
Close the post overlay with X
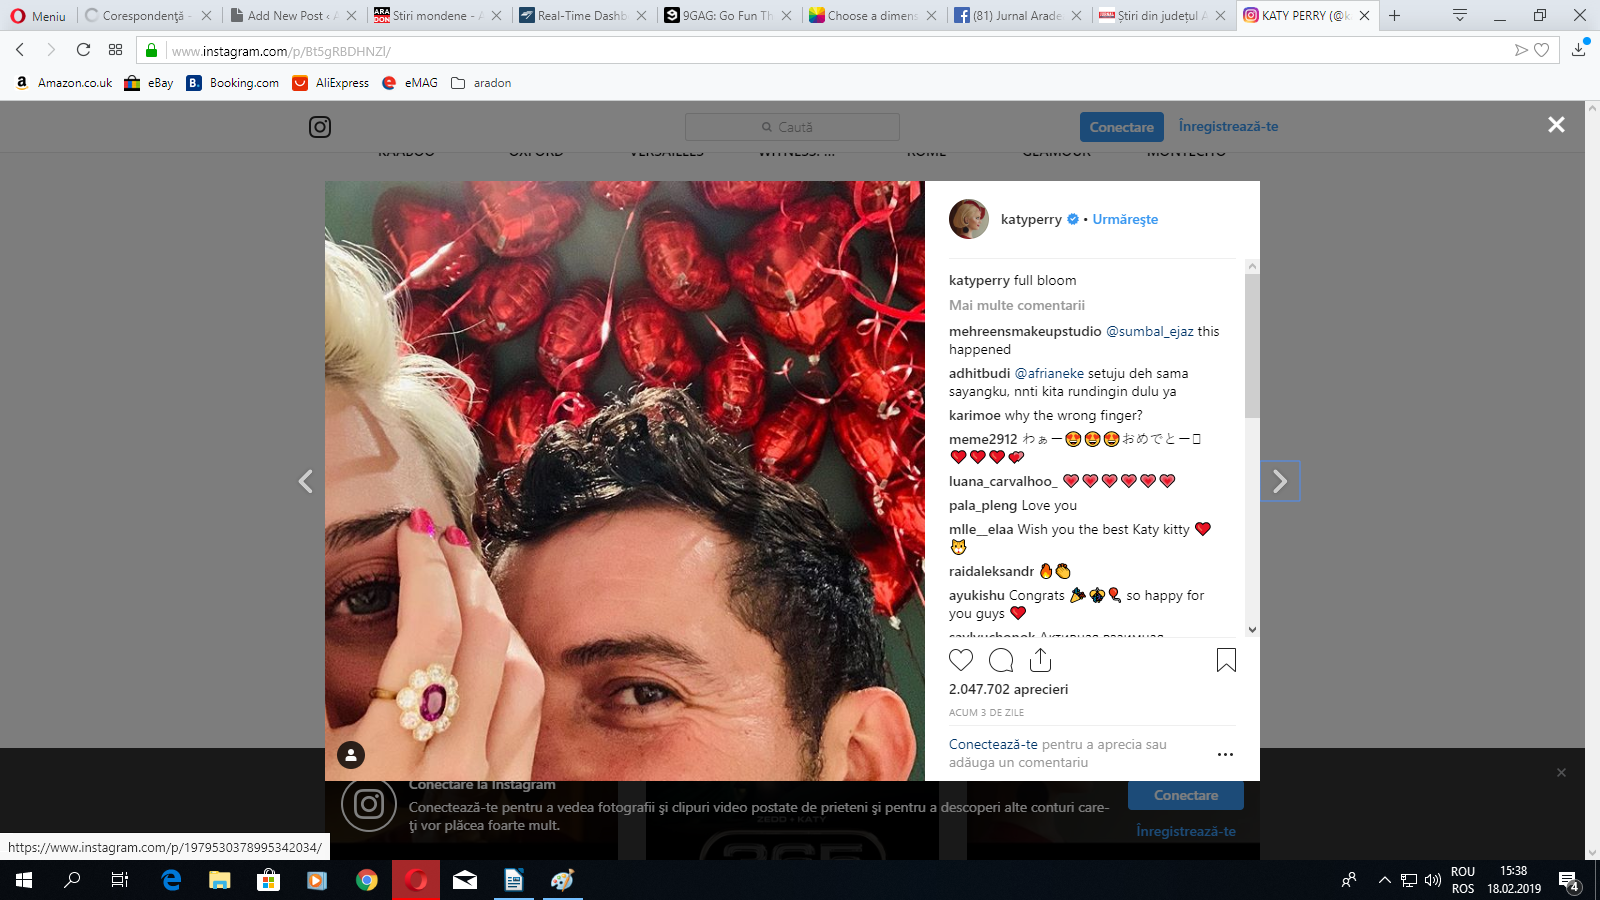[1556, 125]
